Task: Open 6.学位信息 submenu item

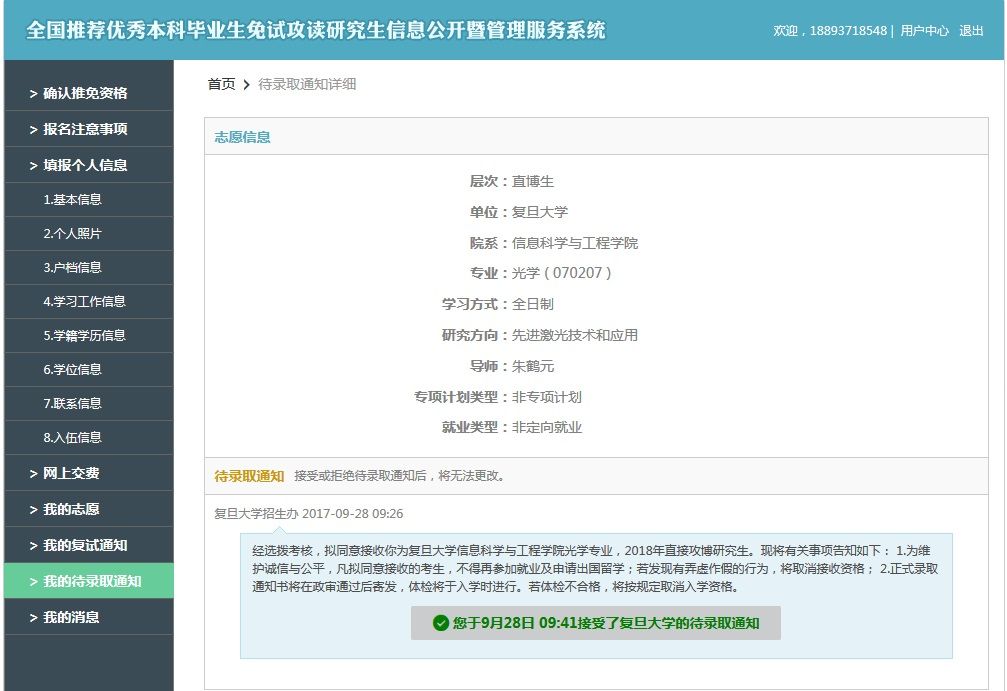Action: 72,369
